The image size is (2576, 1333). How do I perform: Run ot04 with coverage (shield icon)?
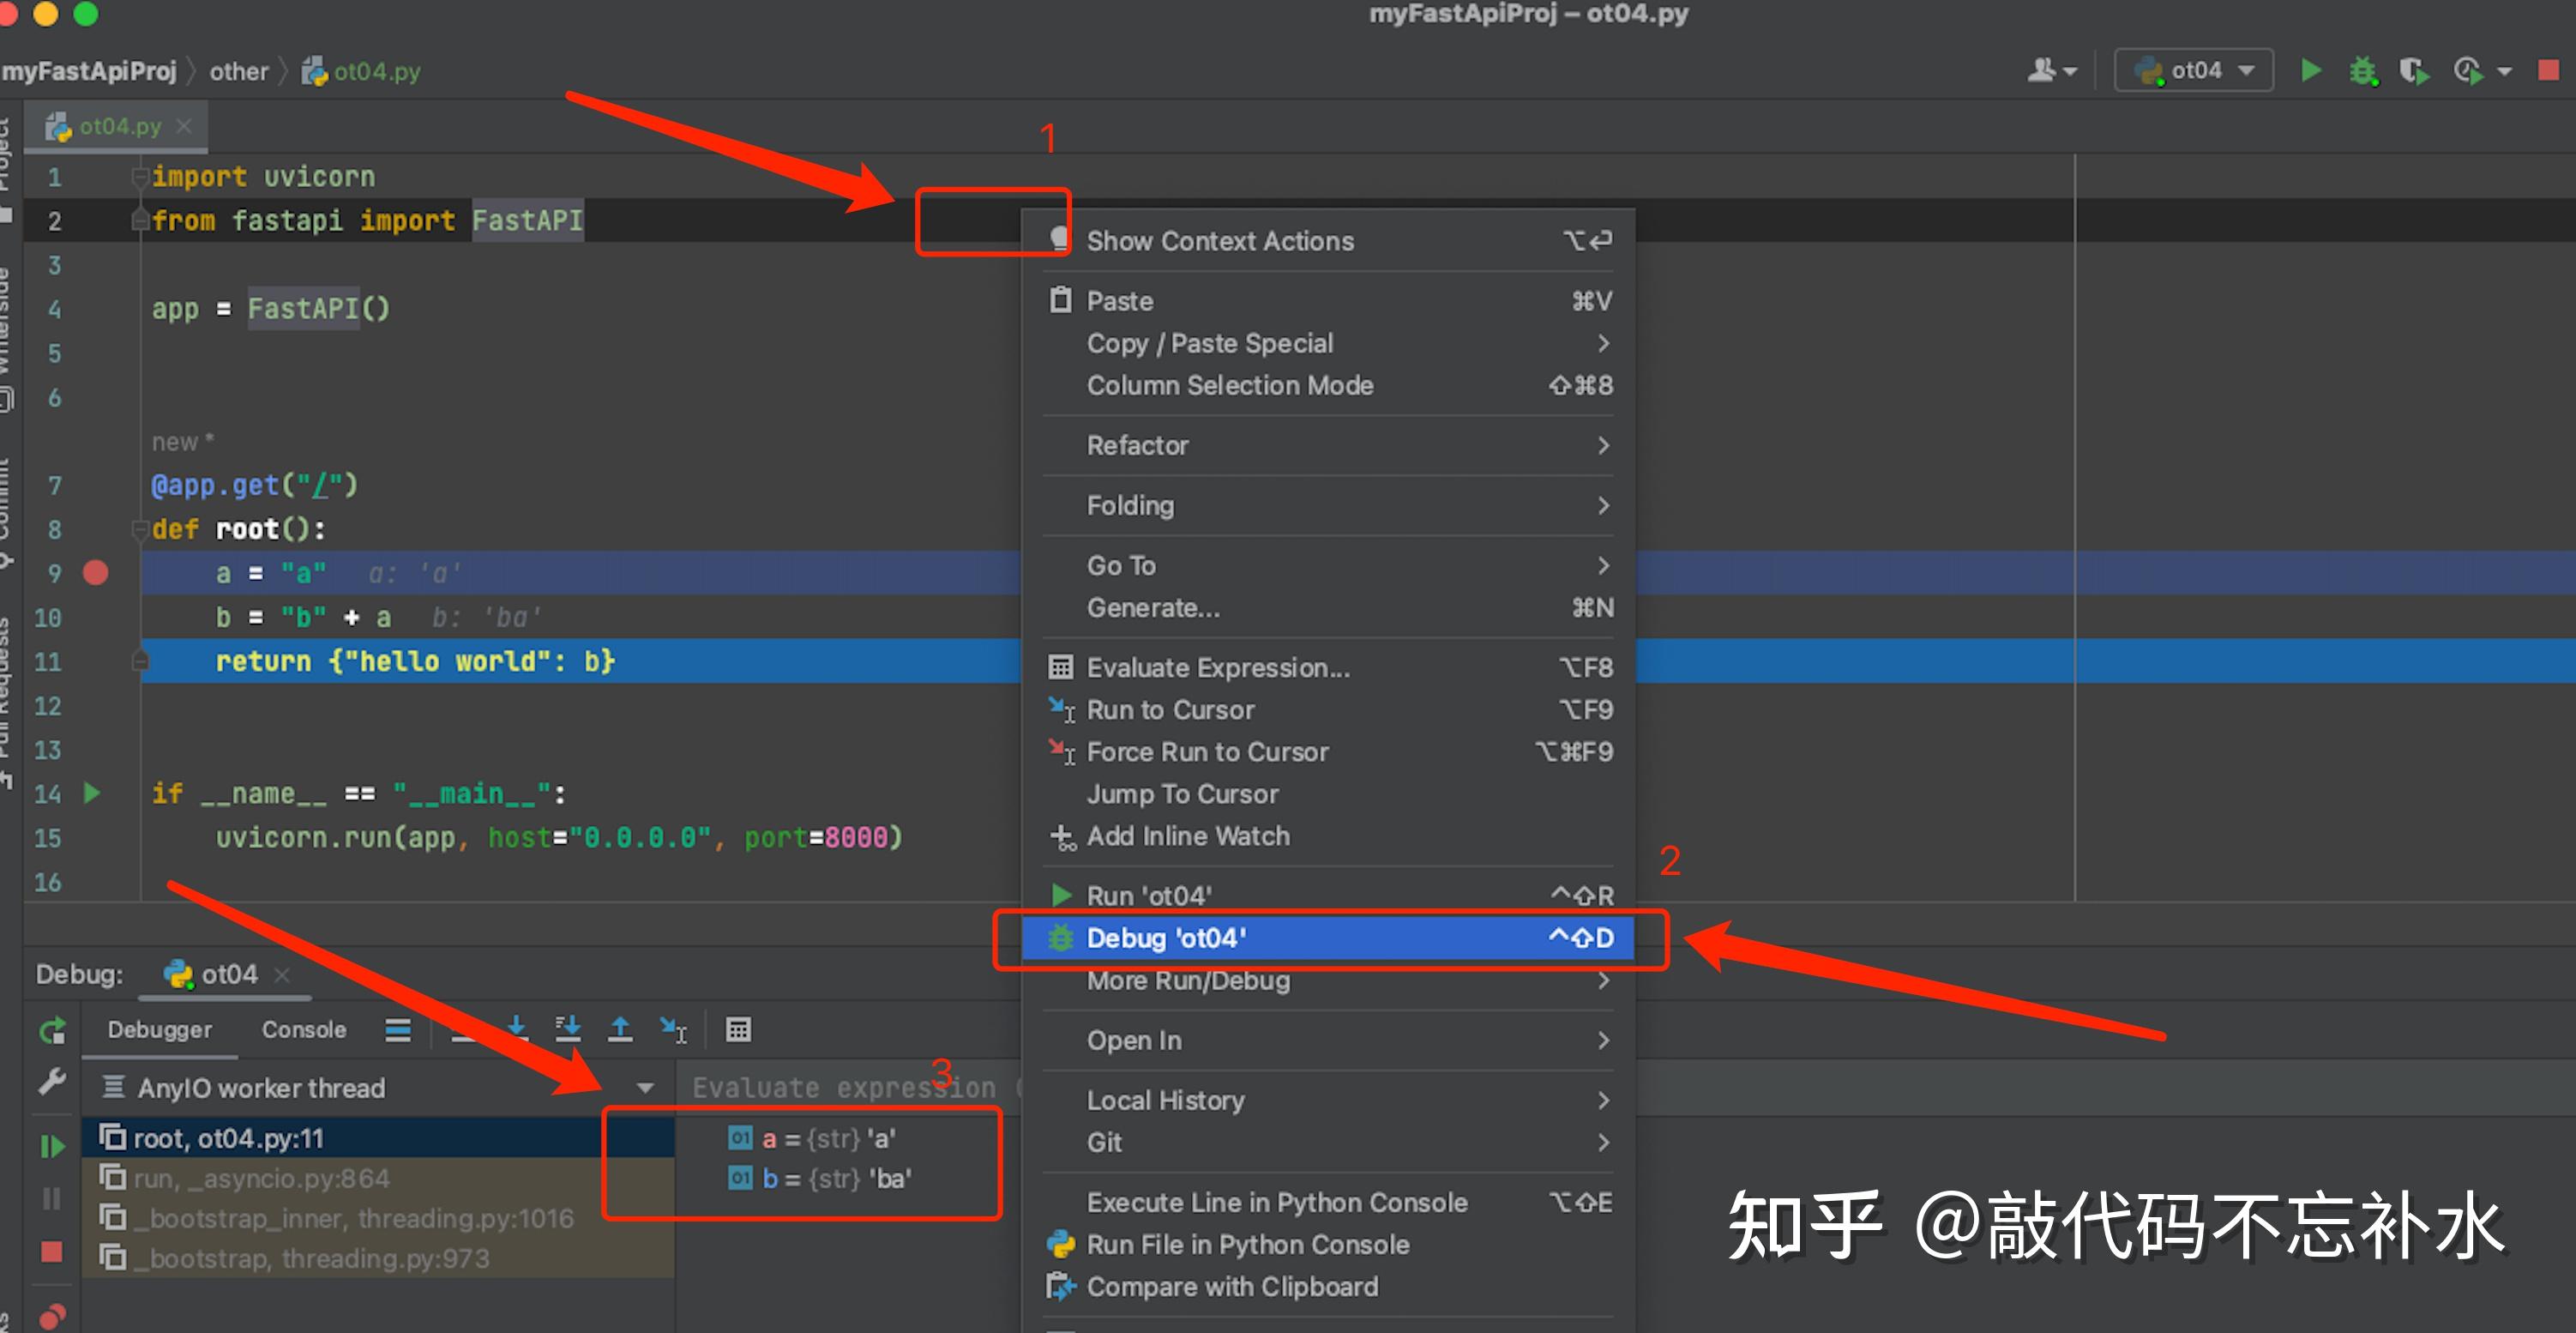[x=2413, y=72]
